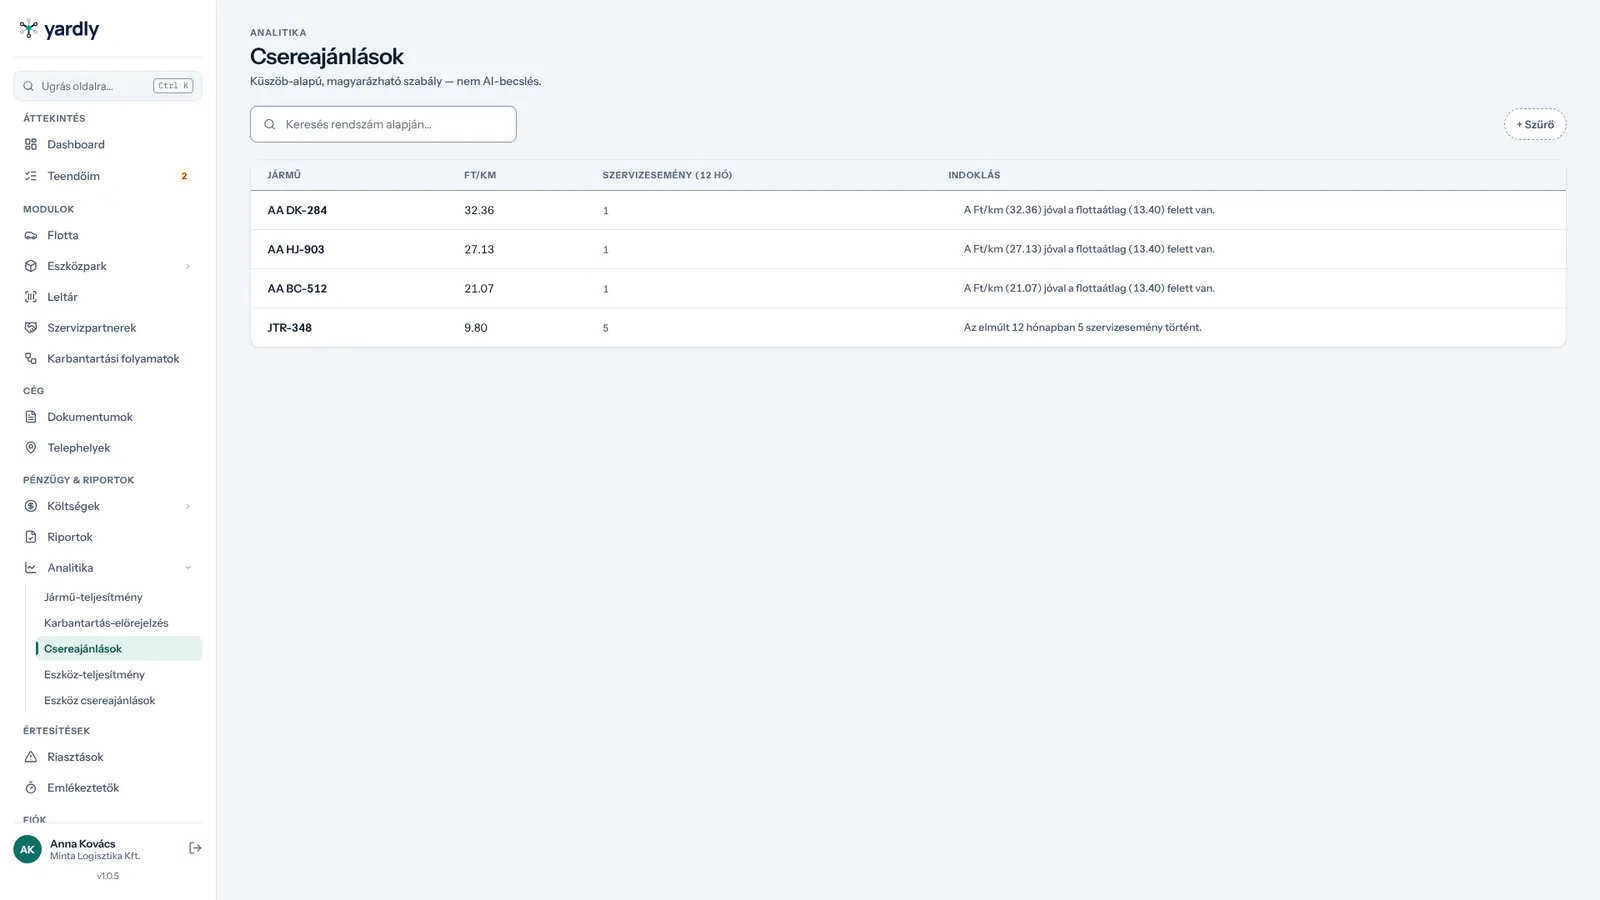Viewport: 1600px width, 900px height.
Task: Click the Keresés rendszám alapján search box
Action: coord(383,124)
